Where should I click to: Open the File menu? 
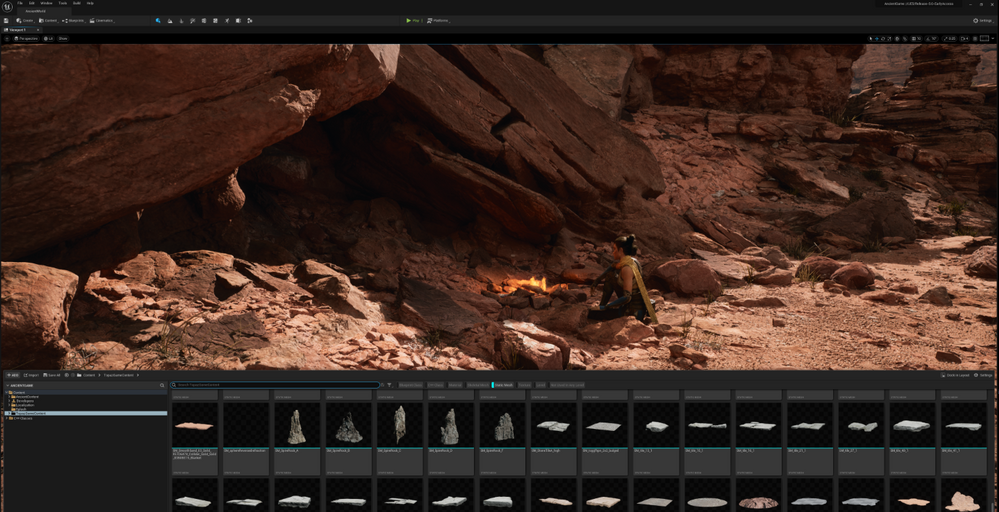(x=20, y=3)
